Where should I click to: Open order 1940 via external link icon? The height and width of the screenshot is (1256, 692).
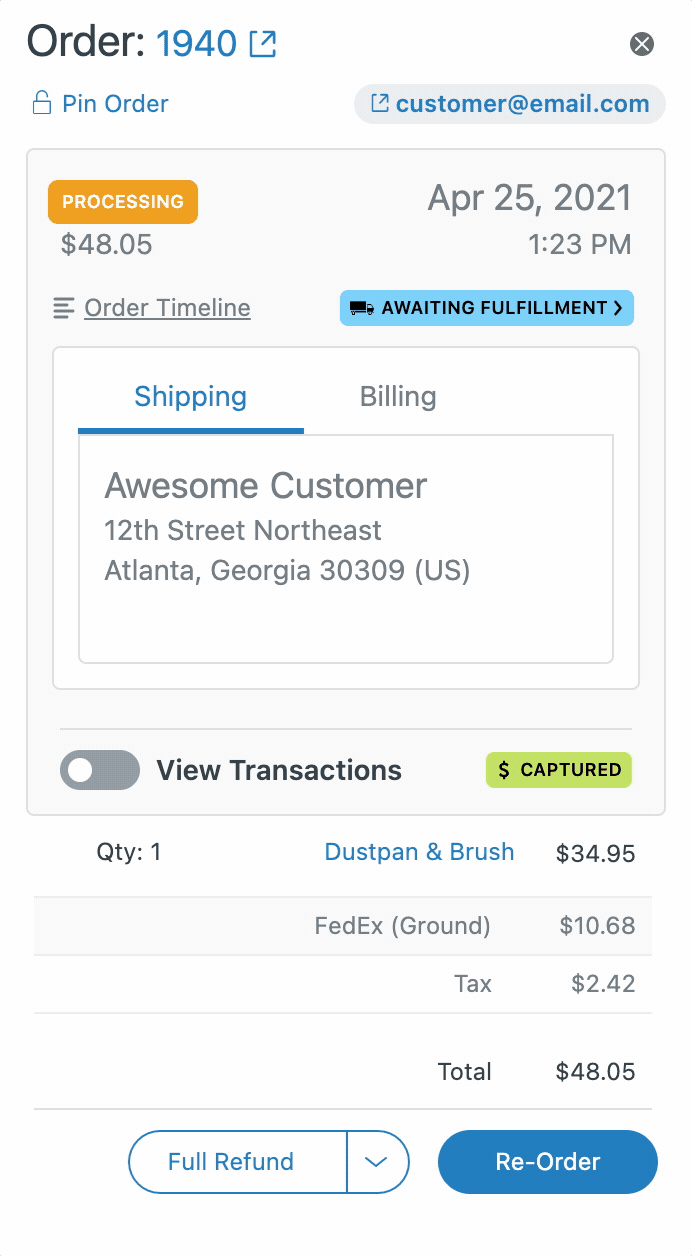click(x=262, y=44)
